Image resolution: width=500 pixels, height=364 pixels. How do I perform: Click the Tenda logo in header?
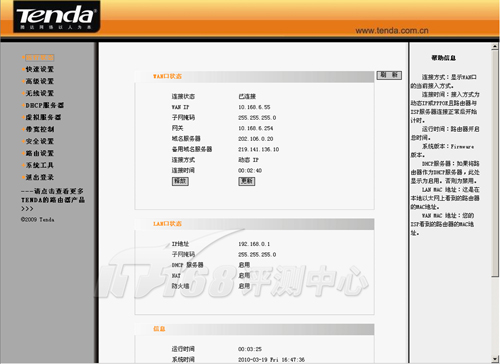click(x=57, y=17)
